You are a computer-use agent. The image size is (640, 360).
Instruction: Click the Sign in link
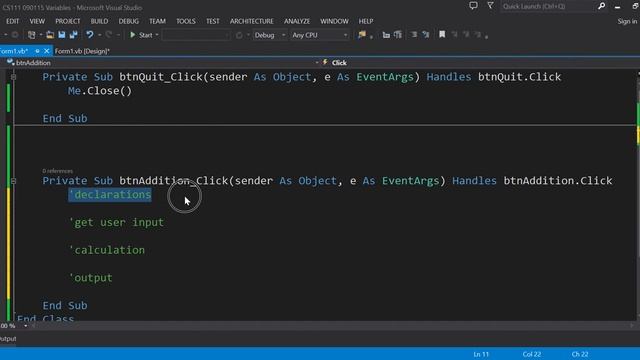[627, 21]
